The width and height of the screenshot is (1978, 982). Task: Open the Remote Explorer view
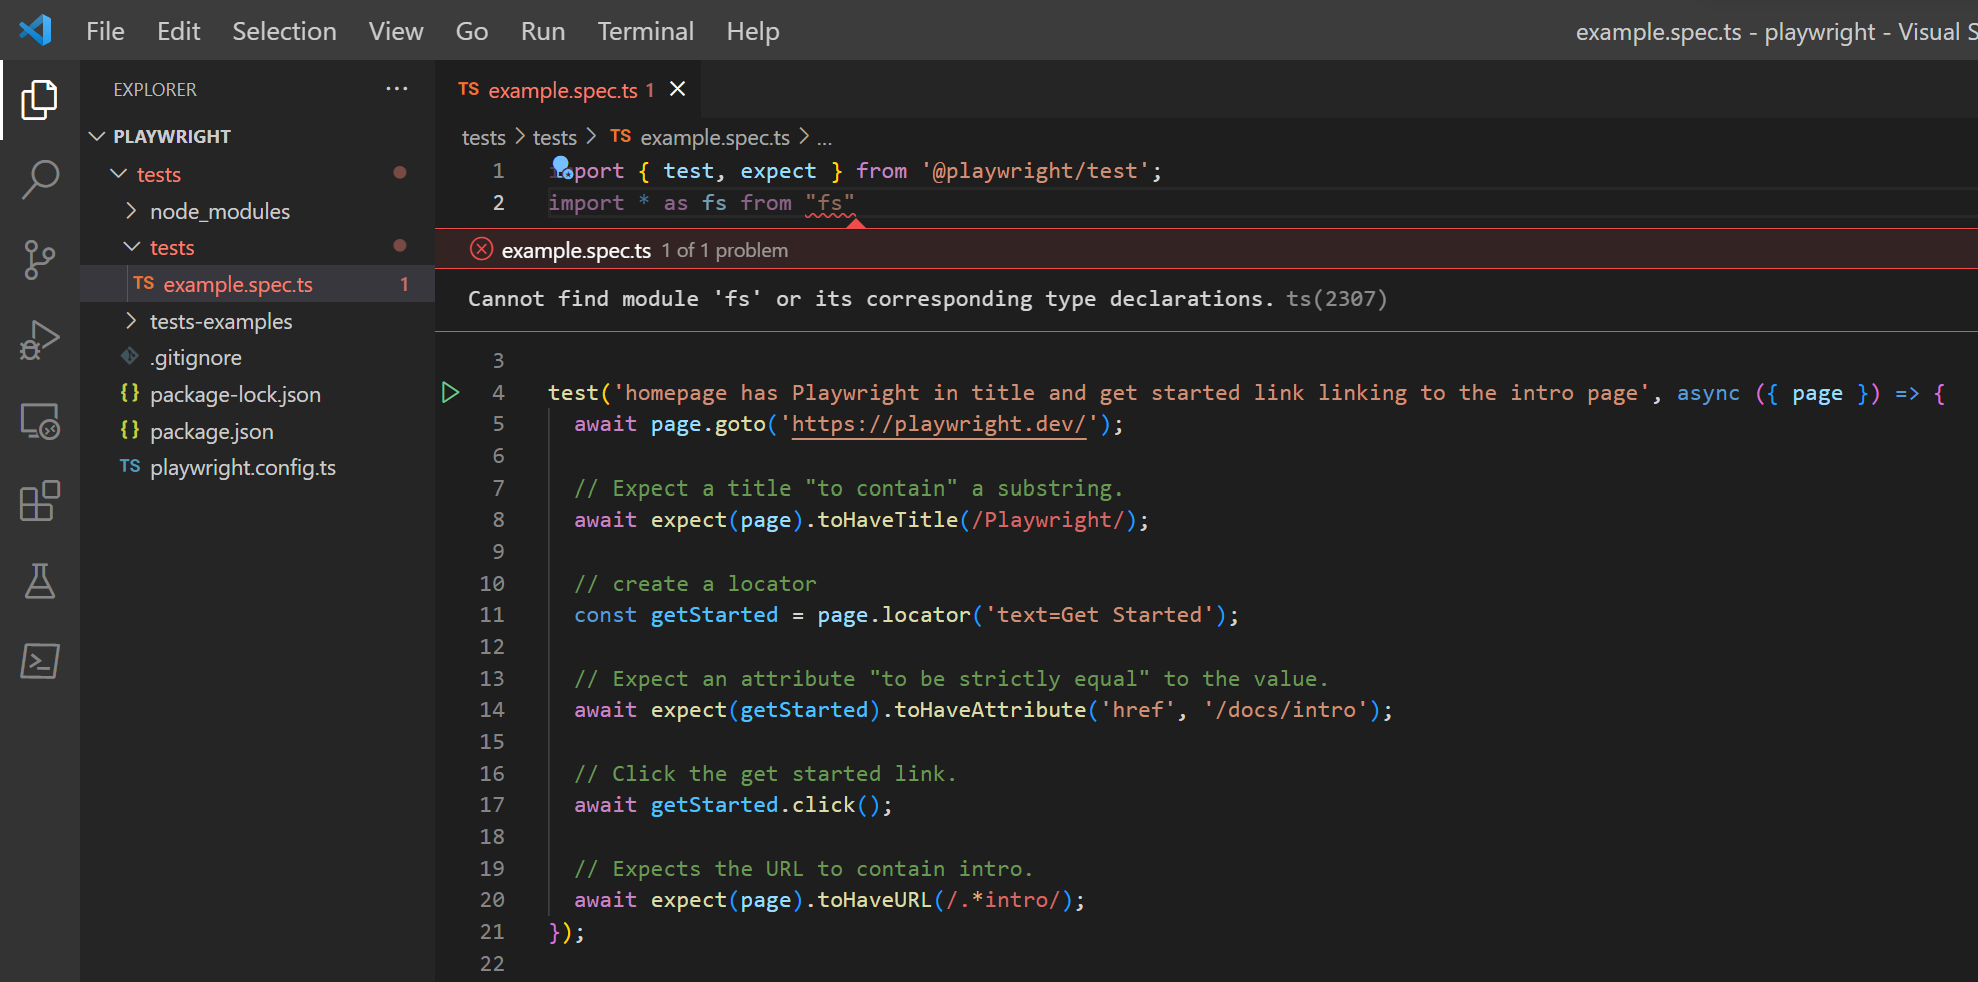[40, 421]
